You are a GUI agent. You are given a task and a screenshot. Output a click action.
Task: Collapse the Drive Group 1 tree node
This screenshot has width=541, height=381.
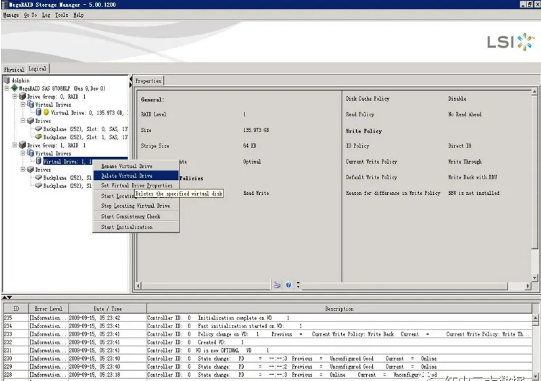(x=15, y=145)
